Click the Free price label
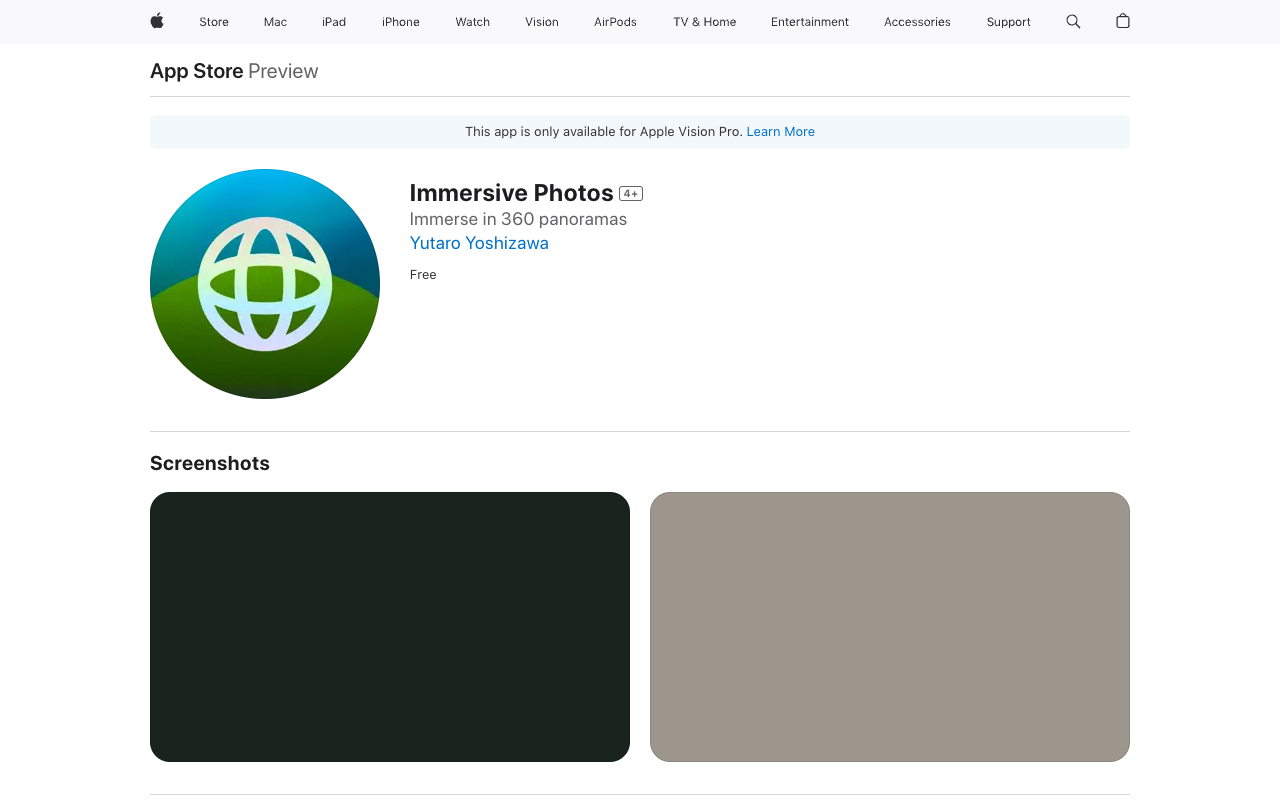Viewport: 1280px width, 800px height. [x=423, y=275]
